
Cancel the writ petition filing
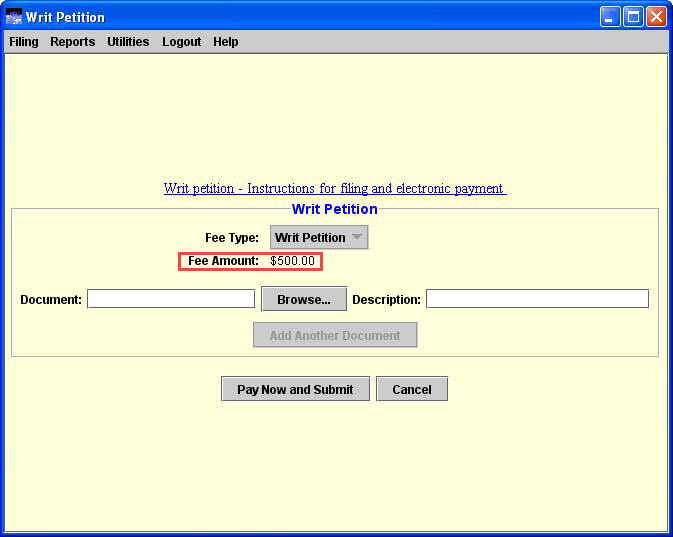pos(412,389)
